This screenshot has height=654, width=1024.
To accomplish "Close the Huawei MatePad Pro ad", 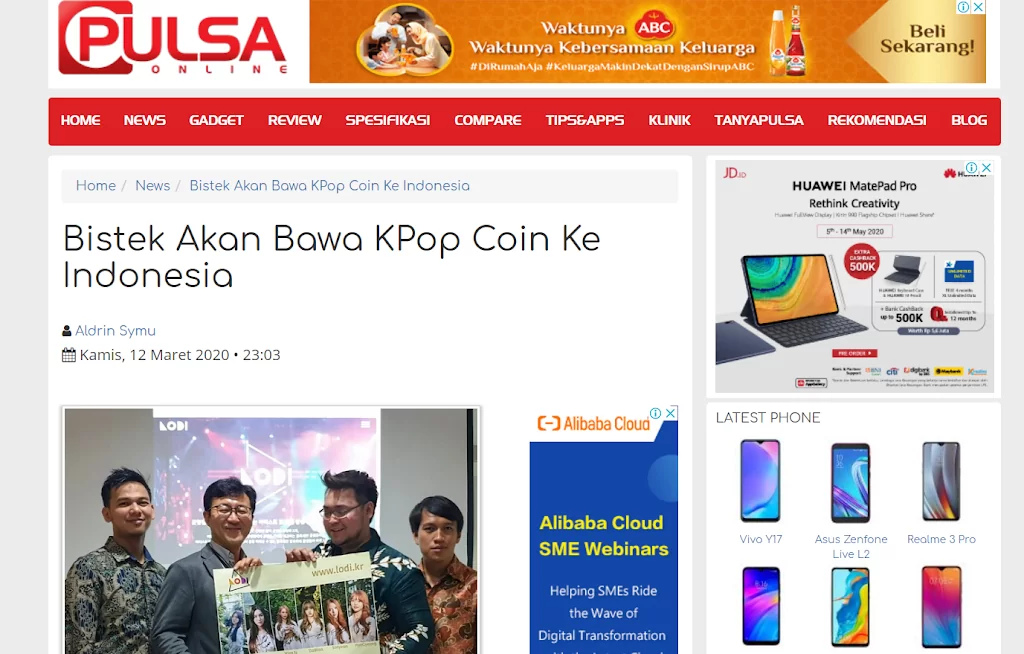I will point(987,168).
